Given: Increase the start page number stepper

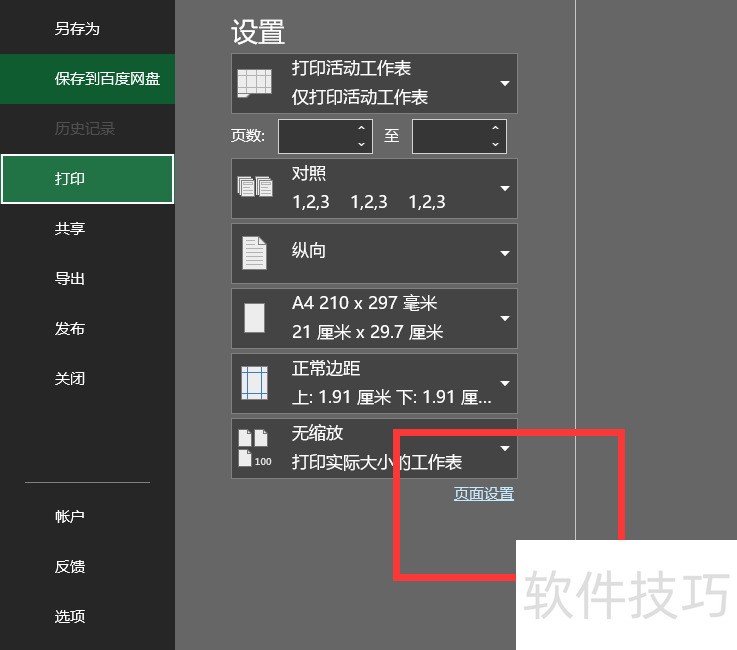Looking at the screenshot, I should pos(361,128).
